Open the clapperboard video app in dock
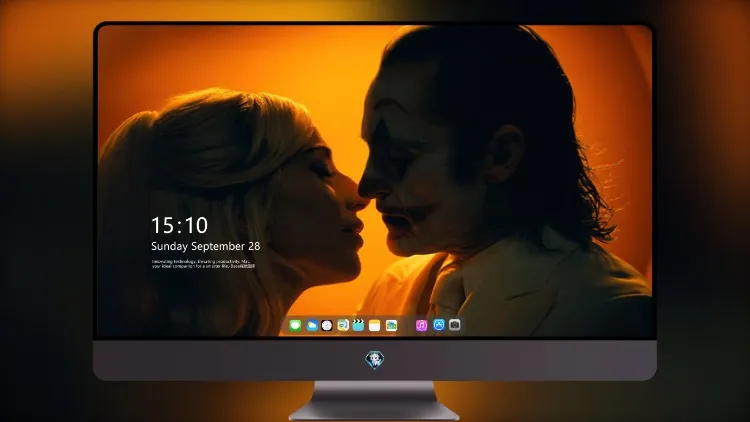The height and width of the screenshot is (422, 750). (358, 326)
